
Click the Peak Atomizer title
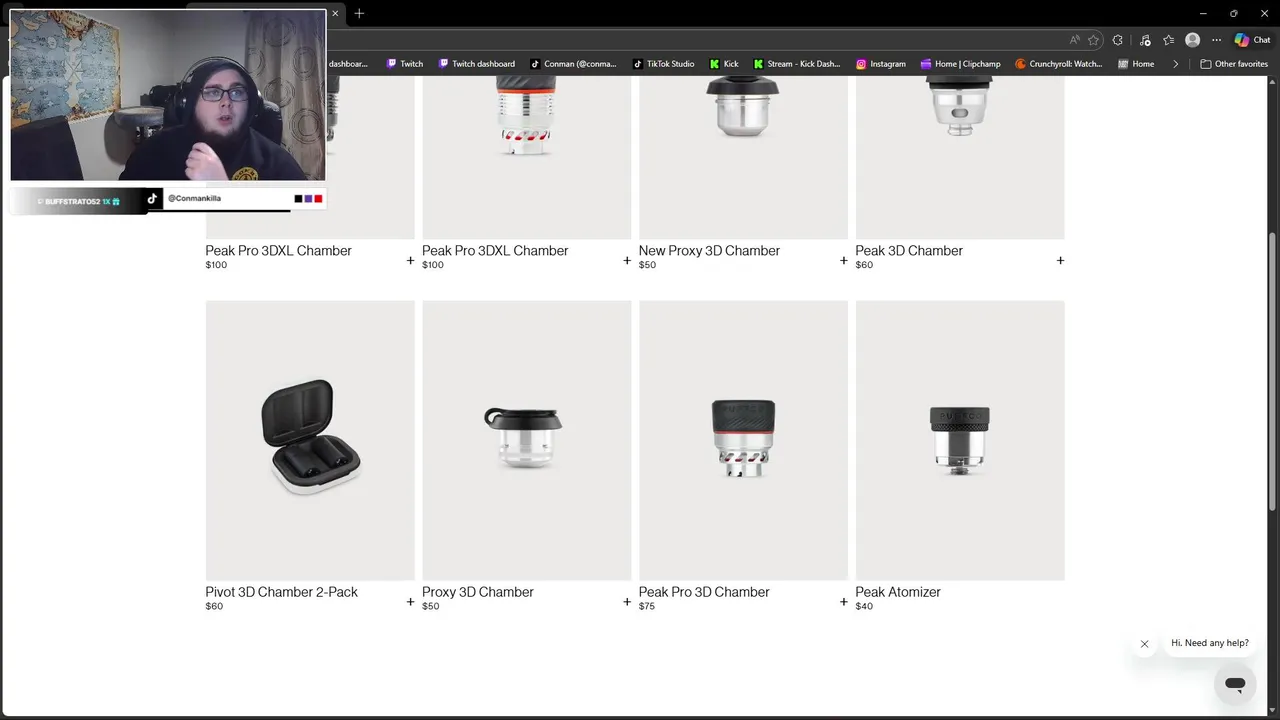pyautogui.click(x=898, y=592)
